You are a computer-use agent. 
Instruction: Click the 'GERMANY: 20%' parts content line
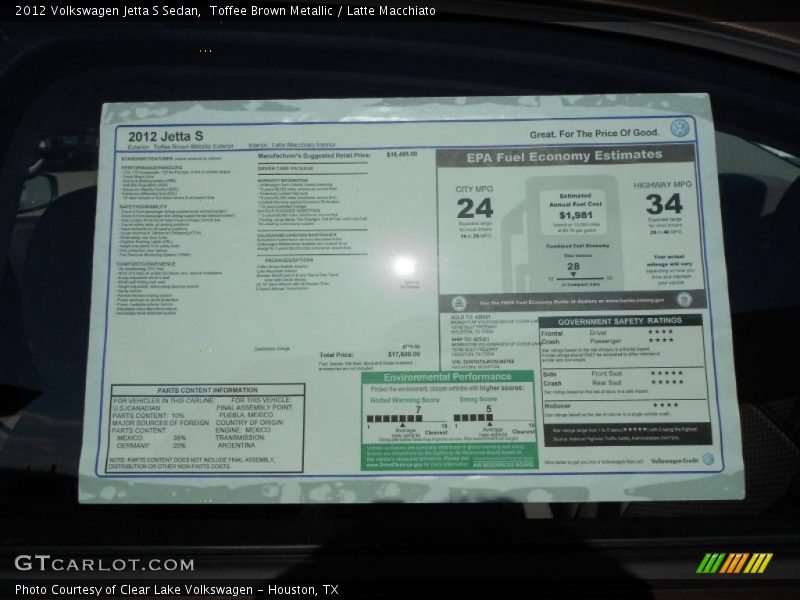pos(151,445)
